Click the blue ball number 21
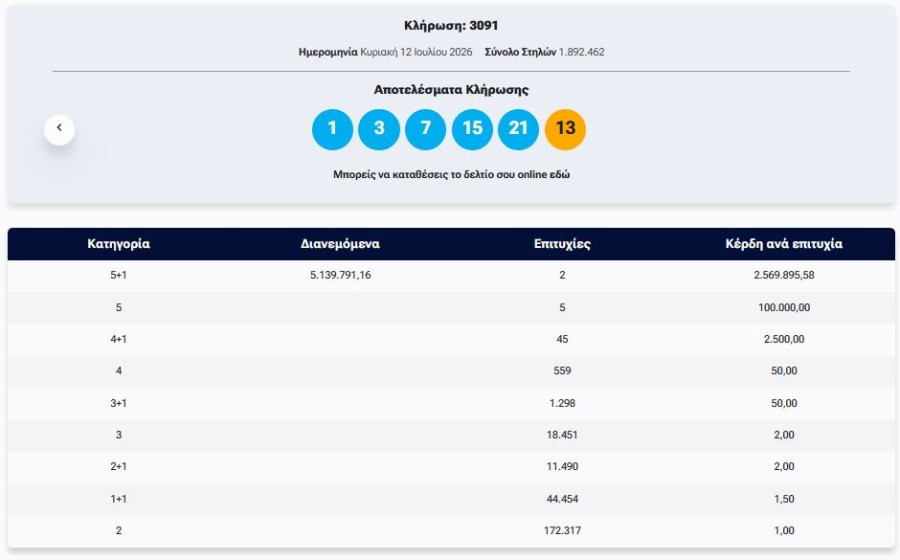This screenshot has width=900, height=560. point(518,129)
